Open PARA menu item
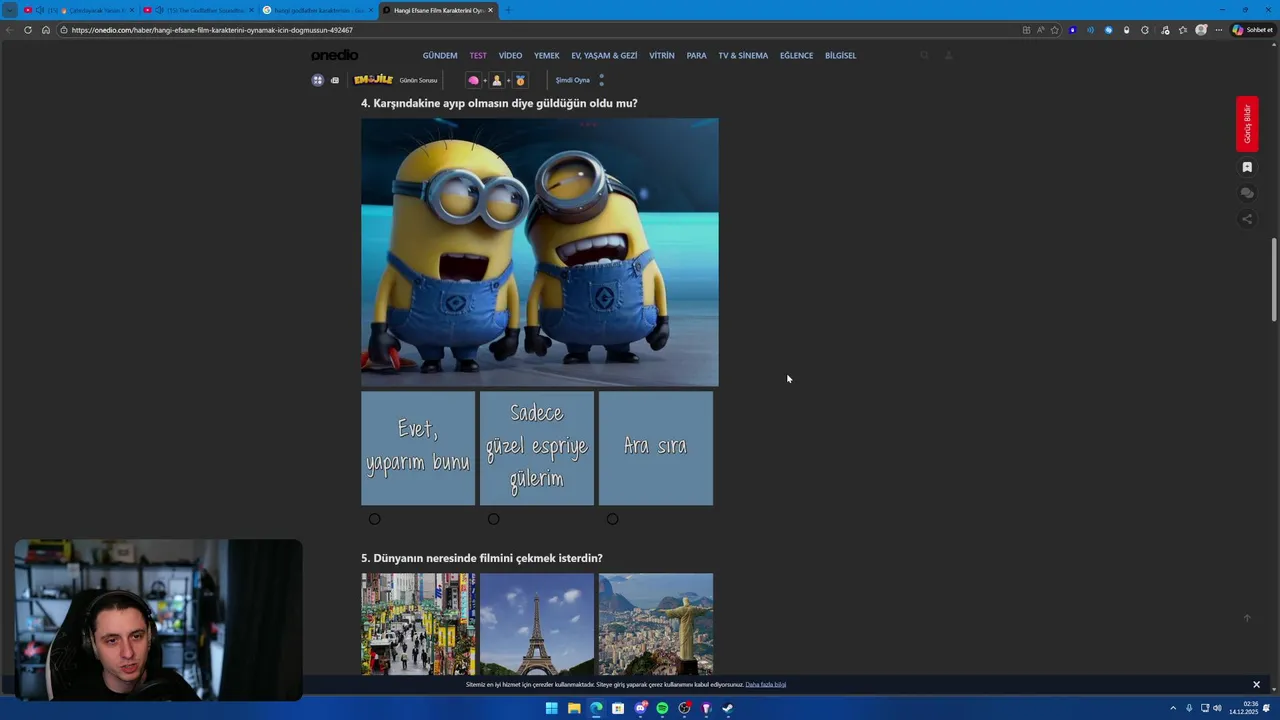 (x=696, y=55)
